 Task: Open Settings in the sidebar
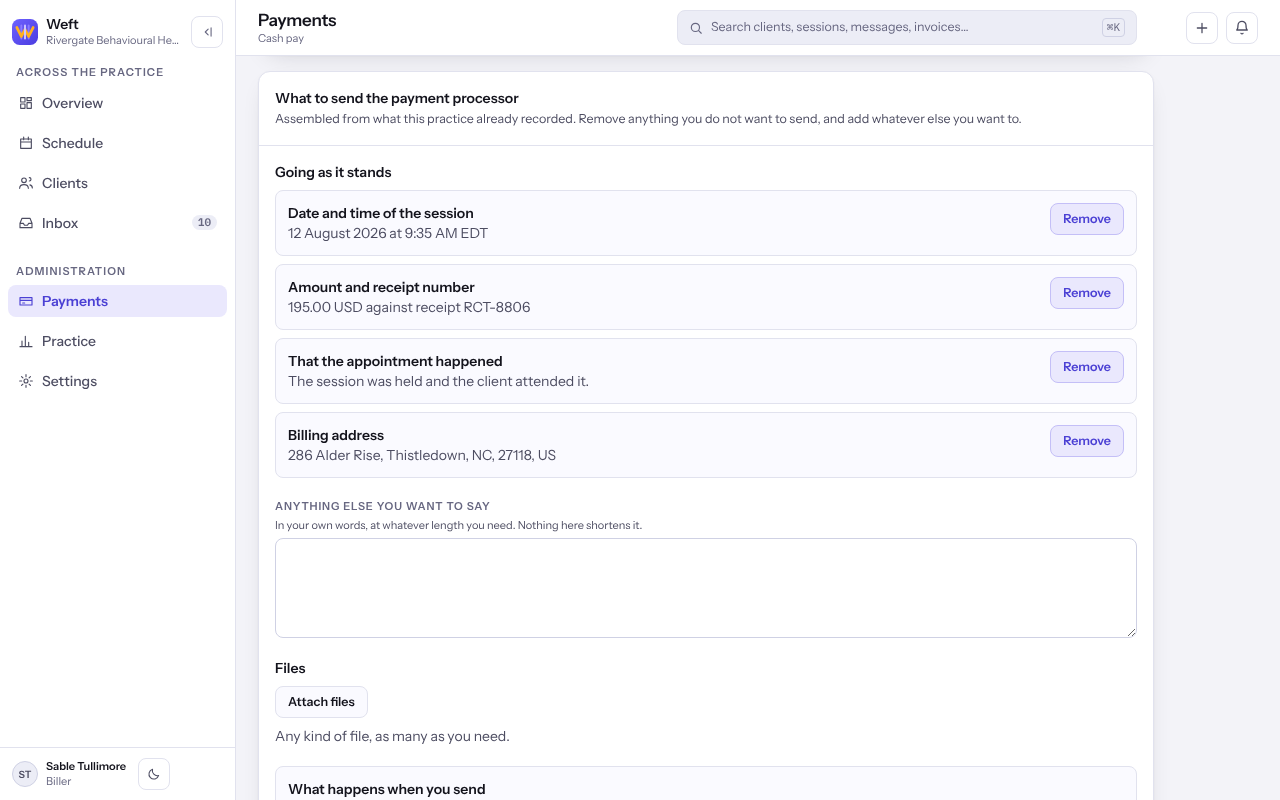coord(118,381)
